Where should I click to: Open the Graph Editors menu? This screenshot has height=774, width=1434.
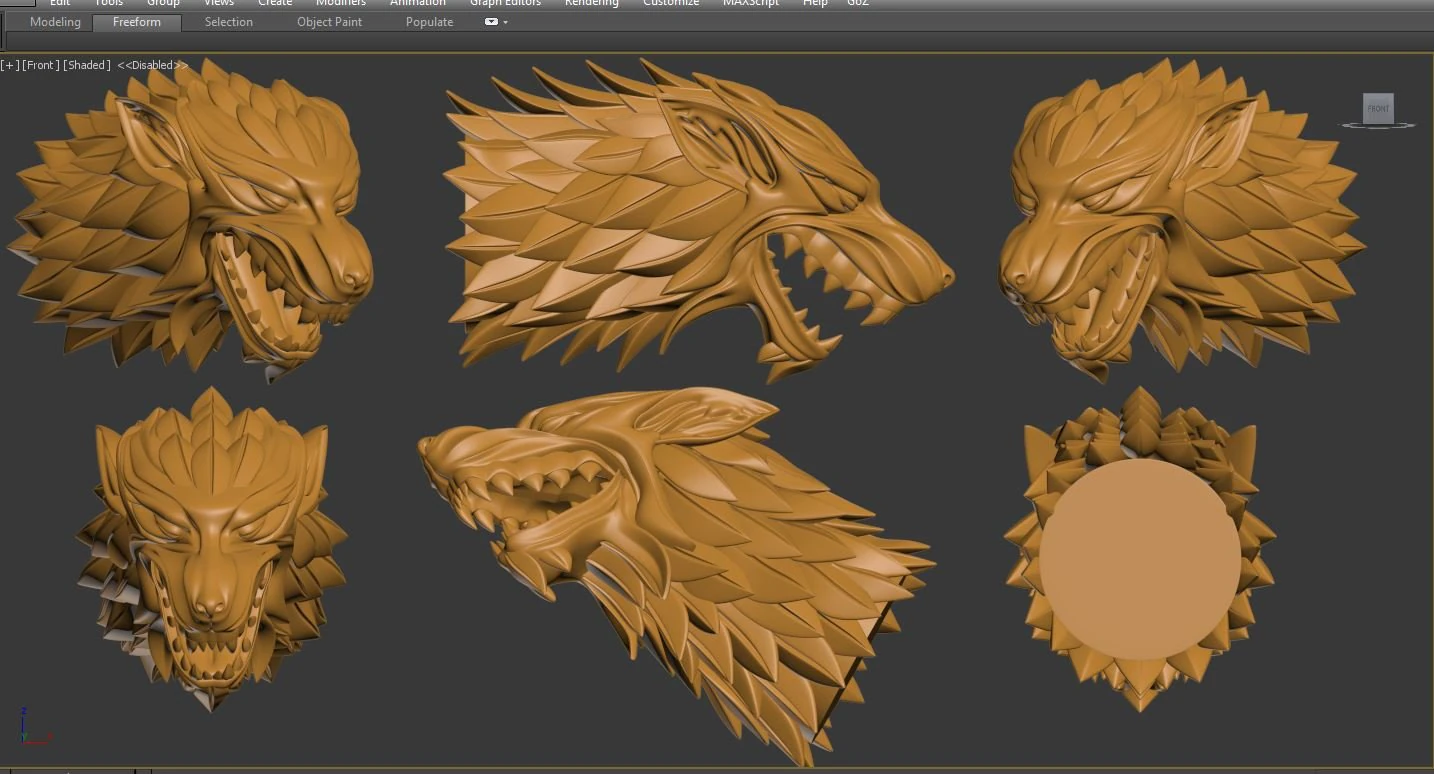[x=505, y=3]
